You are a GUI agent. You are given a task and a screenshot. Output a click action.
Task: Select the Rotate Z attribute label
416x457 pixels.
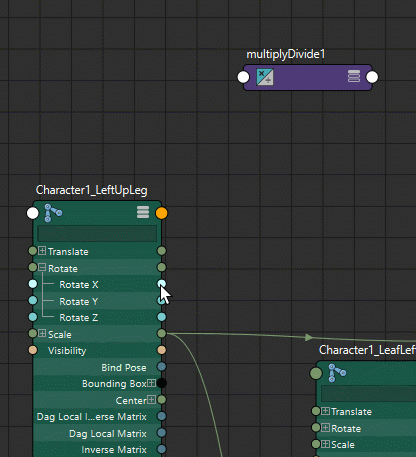click(79, 318)
